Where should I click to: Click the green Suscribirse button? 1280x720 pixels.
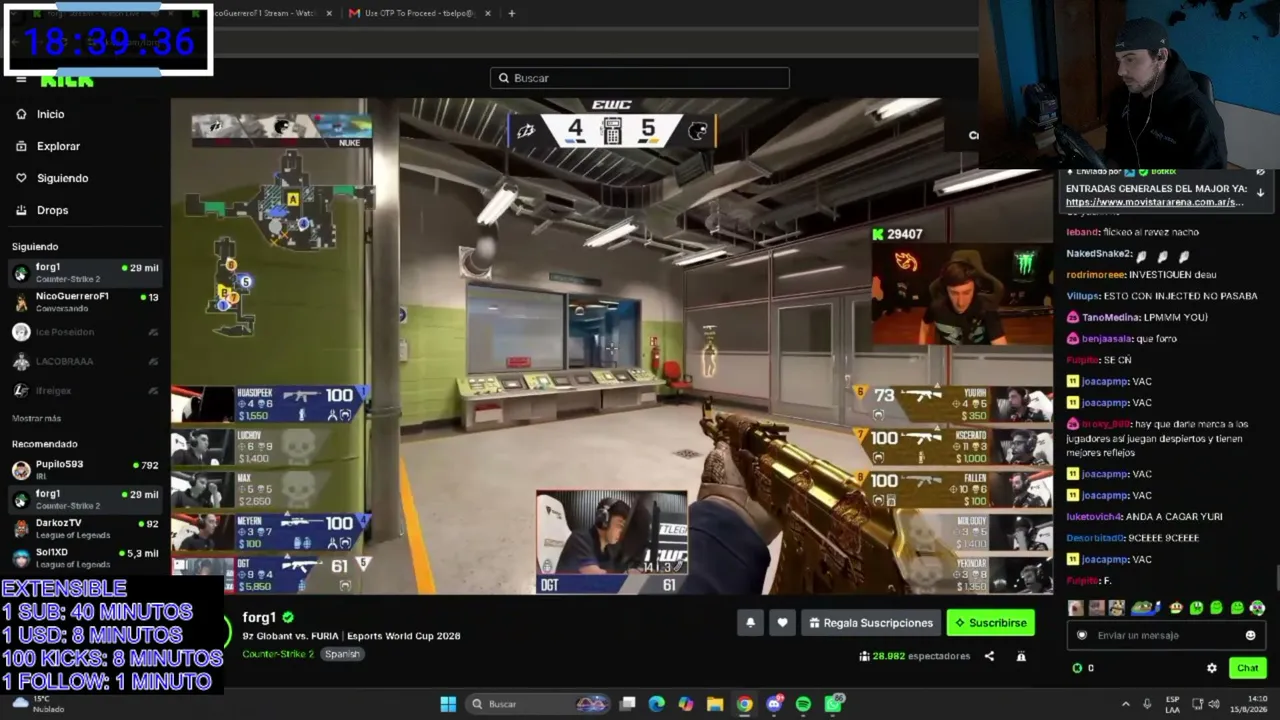[x=991, y=623]
